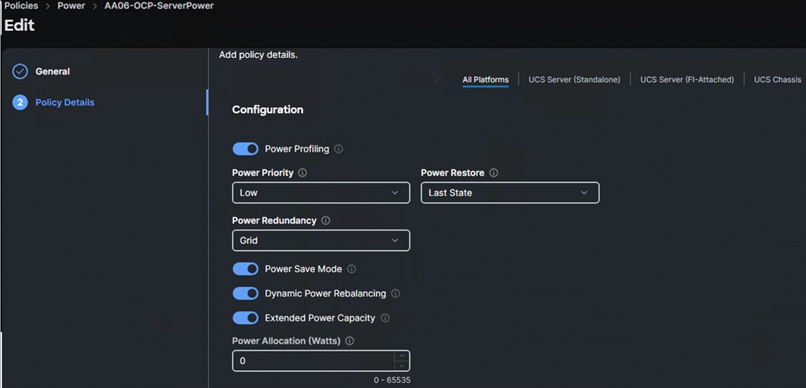Click the General step checkmark icon
The width and height of the screenshot is (806, 388).
point(20,71)
